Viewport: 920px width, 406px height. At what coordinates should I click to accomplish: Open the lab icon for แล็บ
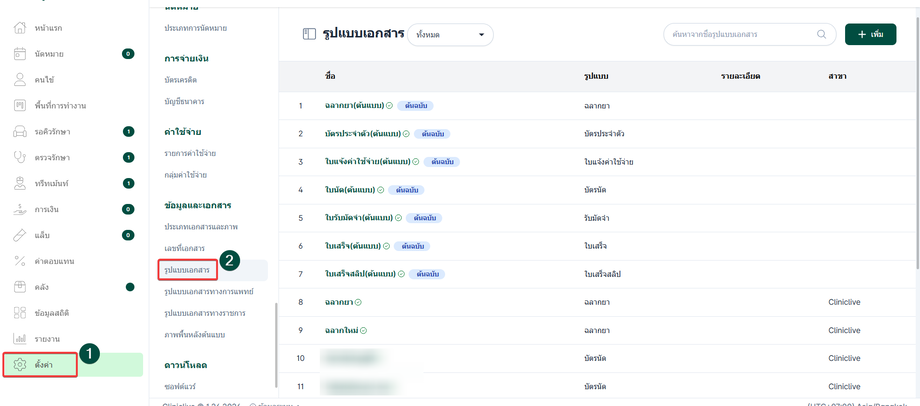20,235
